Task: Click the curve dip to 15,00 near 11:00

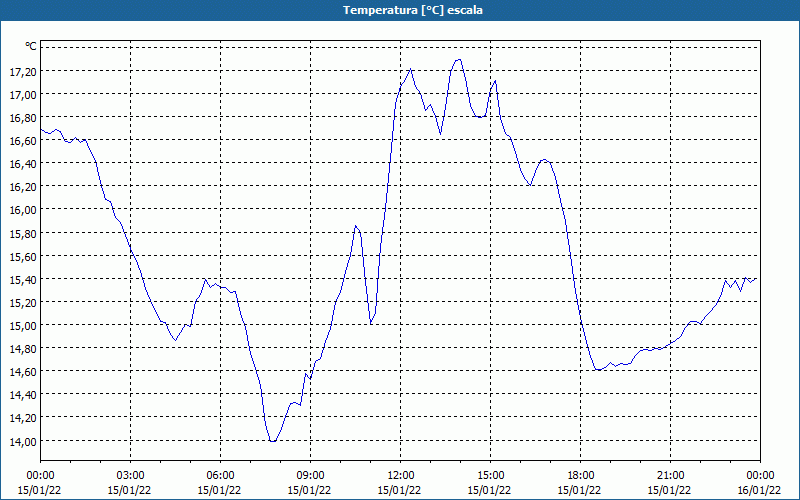Action: 371,323
